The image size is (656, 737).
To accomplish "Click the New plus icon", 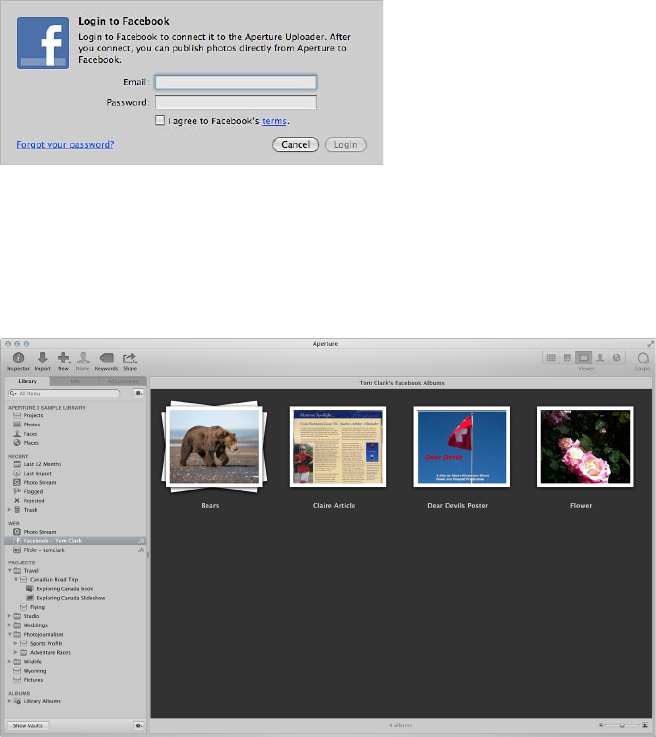I will pos(63,358).
